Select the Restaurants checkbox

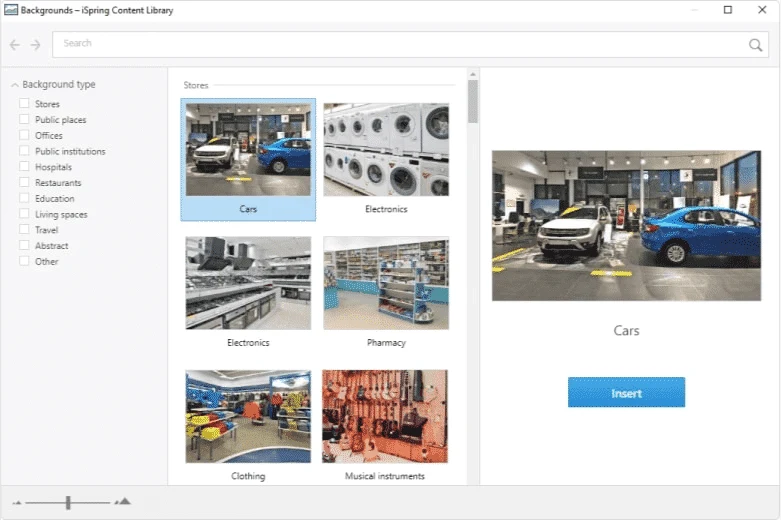coord(24,182)
